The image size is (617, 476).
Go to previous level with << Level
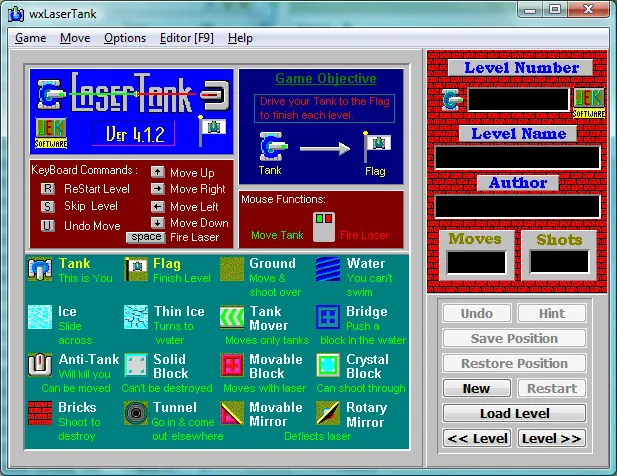477,438
